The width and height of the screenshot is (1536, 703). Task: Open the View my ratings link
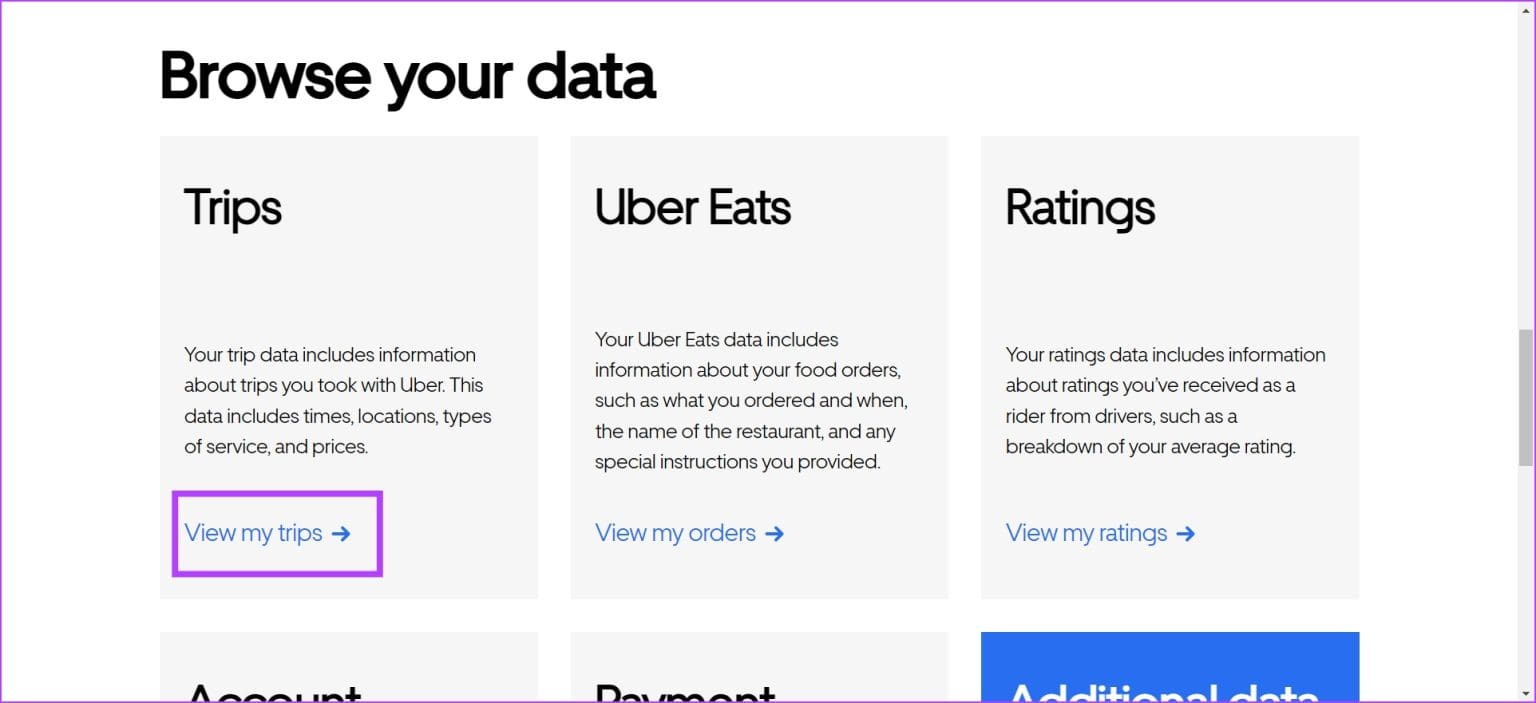coord(1086,533)
